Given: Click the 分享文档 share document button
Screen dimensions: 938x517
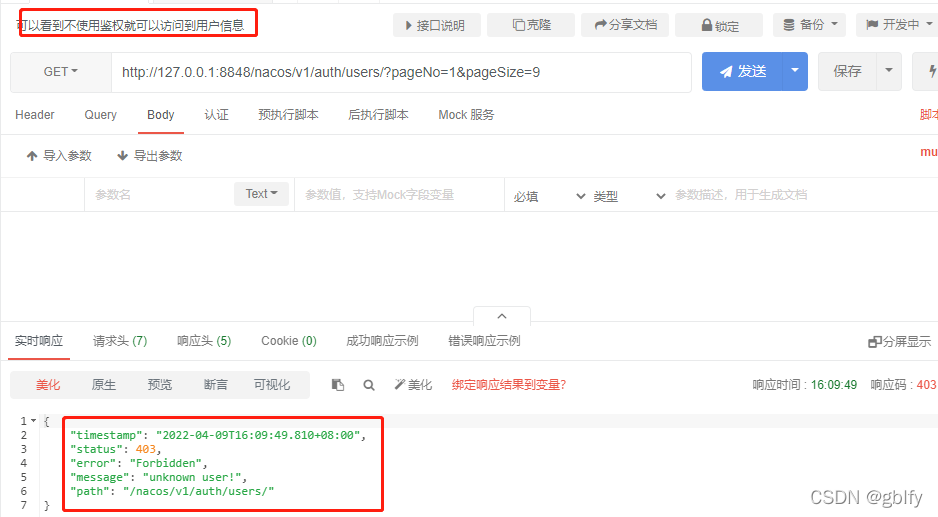Looking at the screenshot, I should 625,25.
